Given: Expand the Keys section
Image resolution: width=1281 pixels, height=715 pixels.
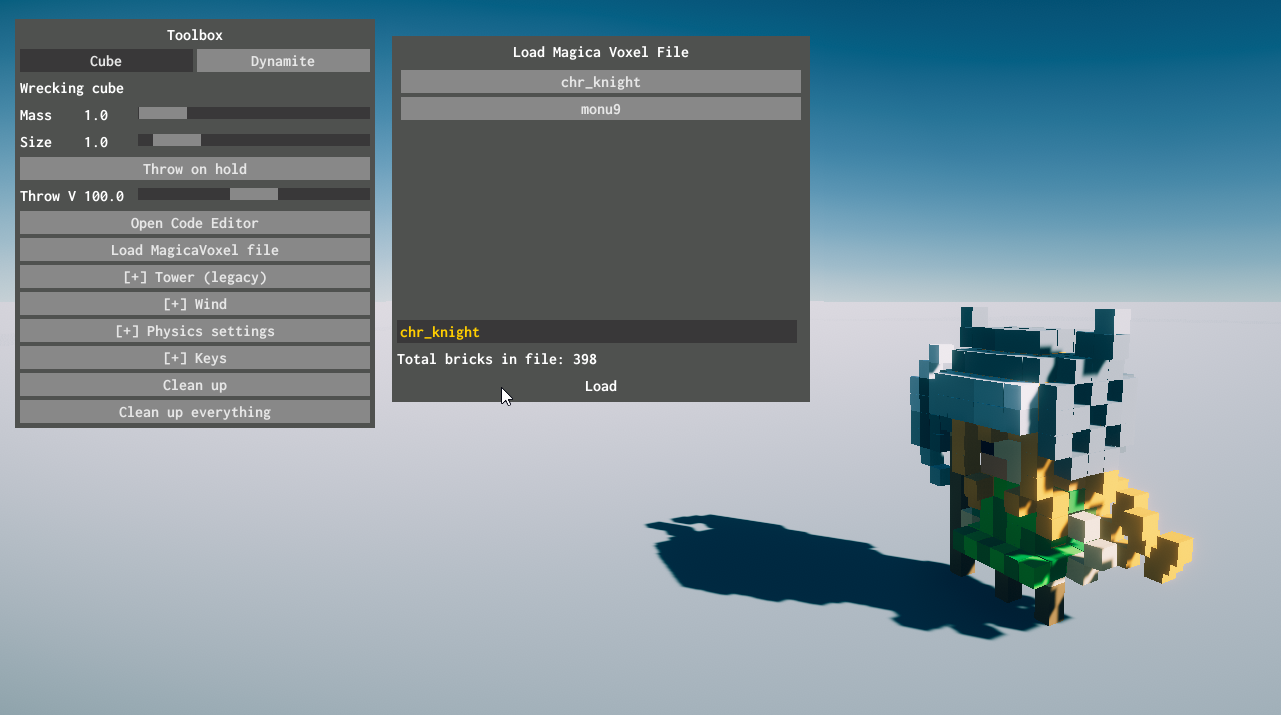Looking at the screenshot, I should [195, 358].
